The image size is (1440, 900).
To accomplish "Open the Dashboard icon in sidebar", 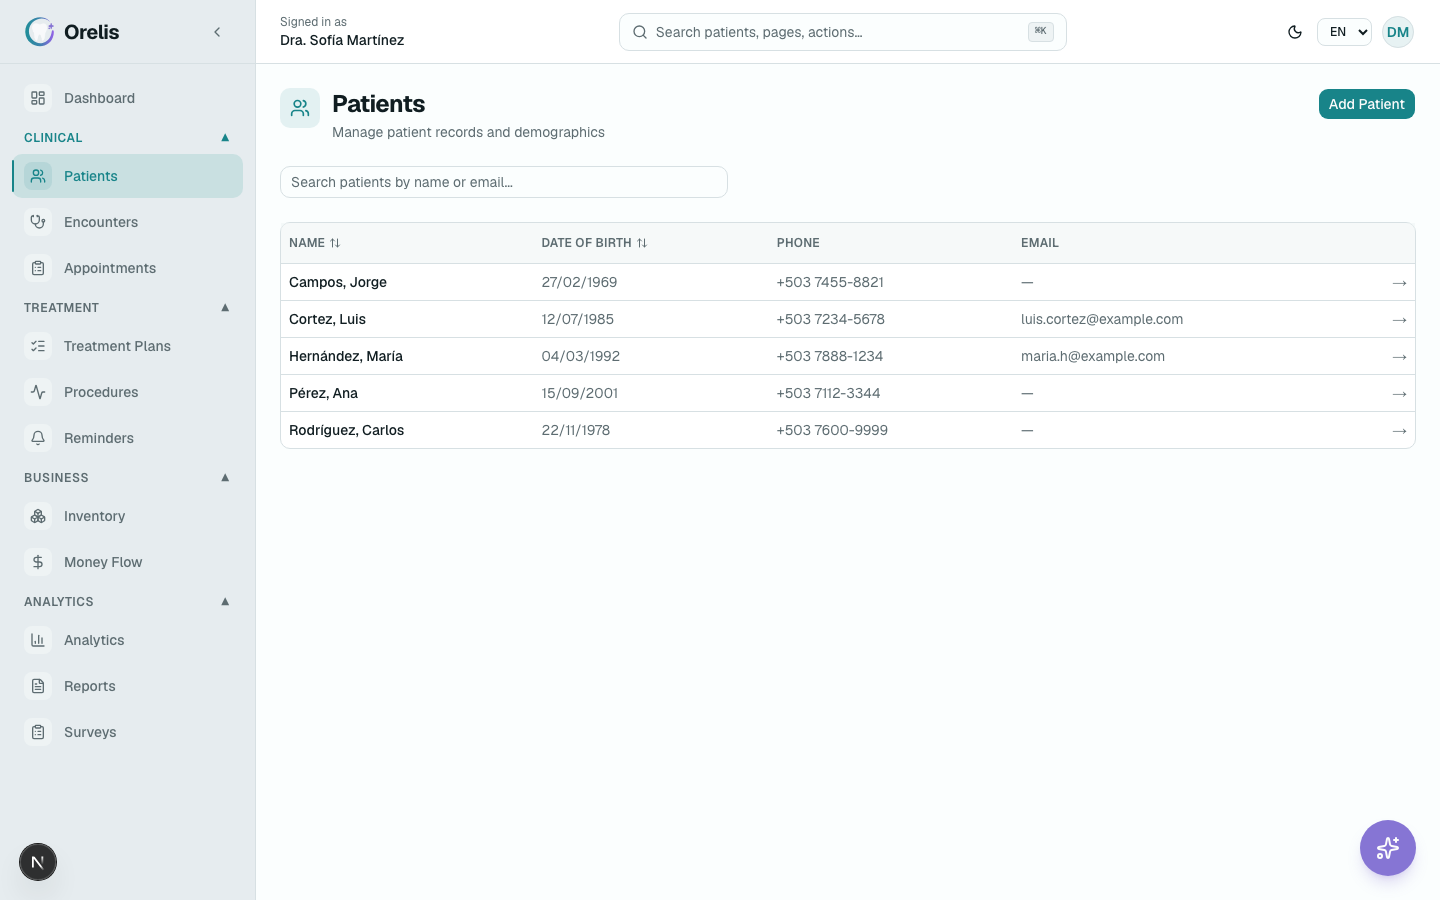I will pyautogui.click(x=38, y=98).
